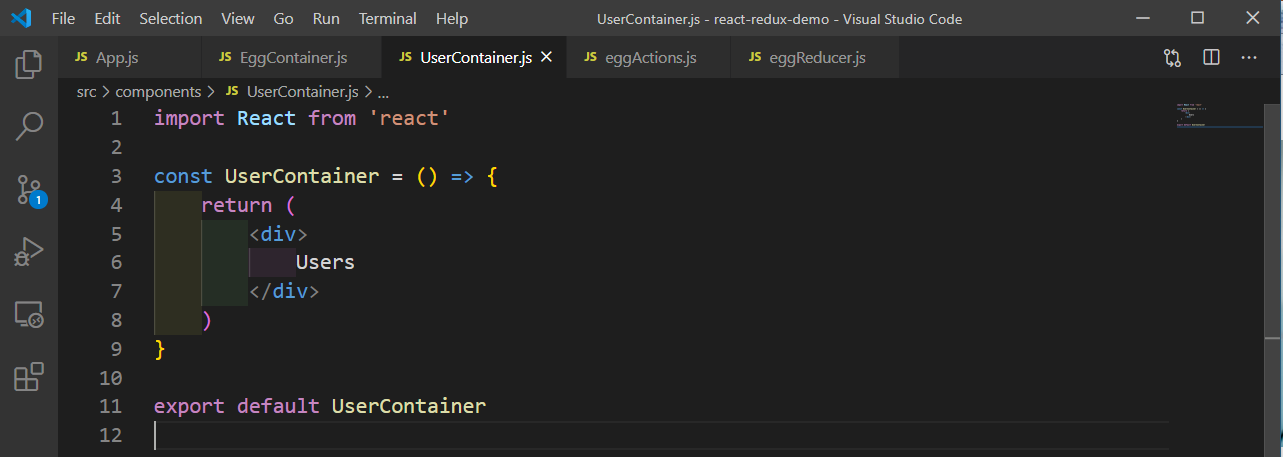This screenshot has height=457, width=1283.
Task: Open the Extensions view
Action: (x=29, y=377)
